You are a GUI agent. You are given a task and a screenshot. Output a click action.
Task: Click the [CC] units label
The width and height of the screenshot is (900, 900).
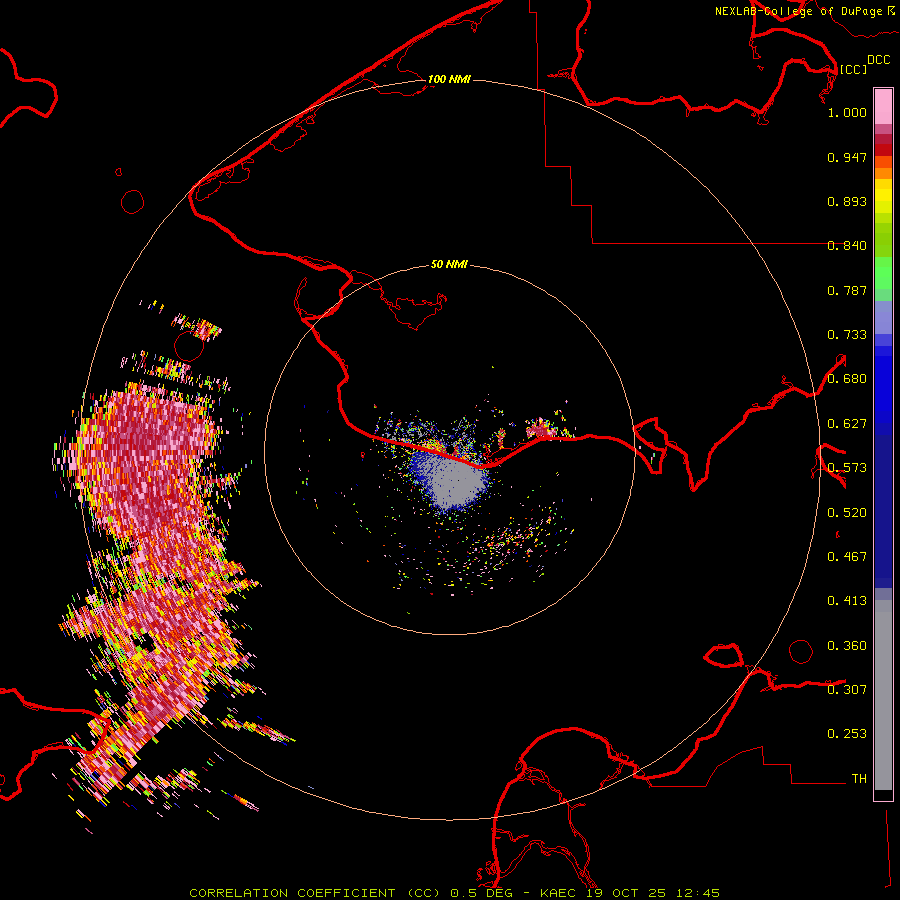pyautogui.click(x=853, y=69)
